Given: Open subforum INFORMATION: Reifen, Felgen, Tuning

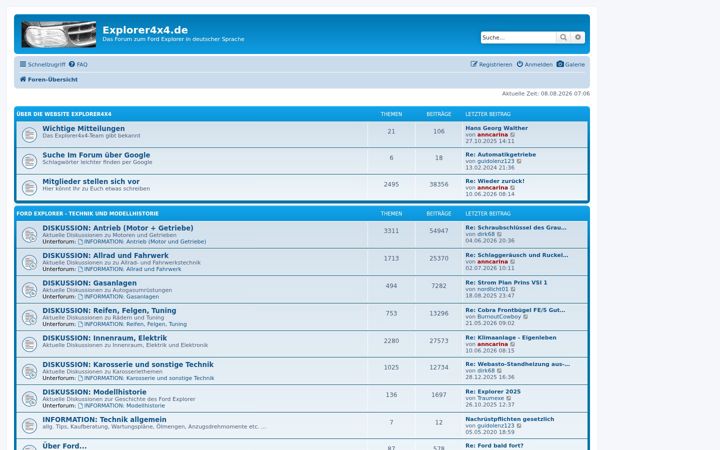Looking at the screenshot, I should point(132,324).
